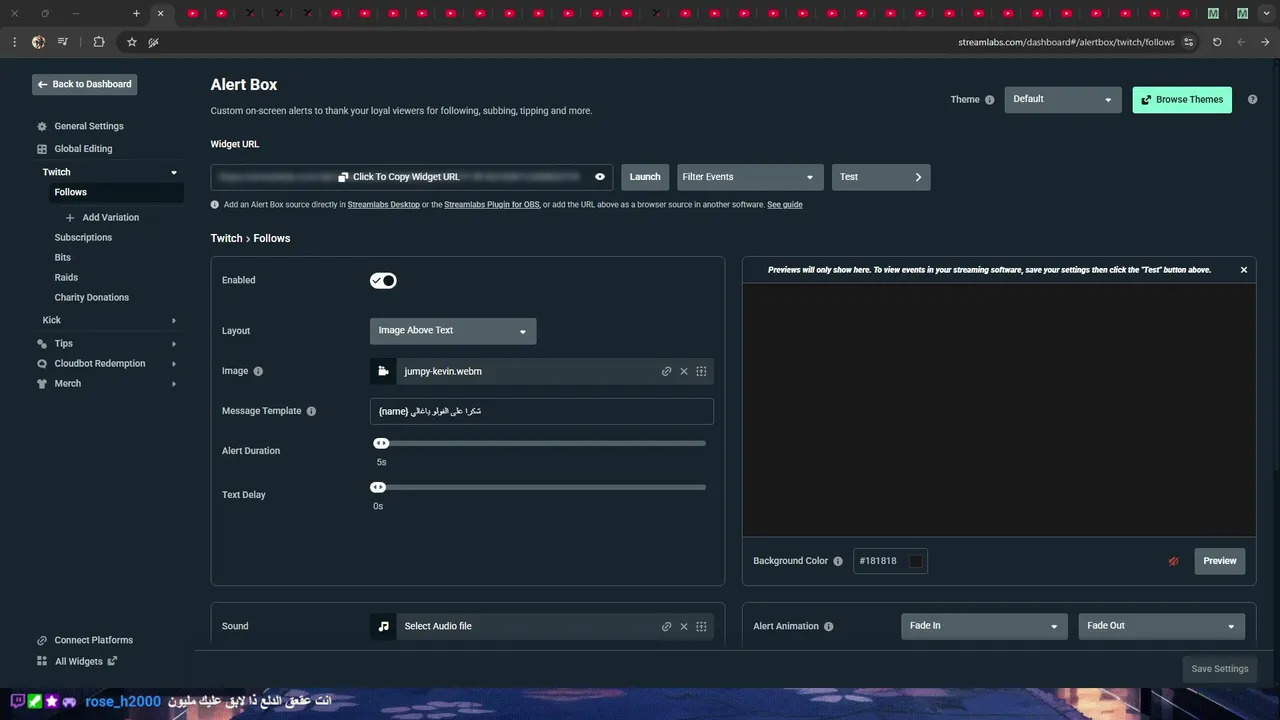Click the All Widgets grid icon
Screen dimensions: 1280x720
point(42,661)
